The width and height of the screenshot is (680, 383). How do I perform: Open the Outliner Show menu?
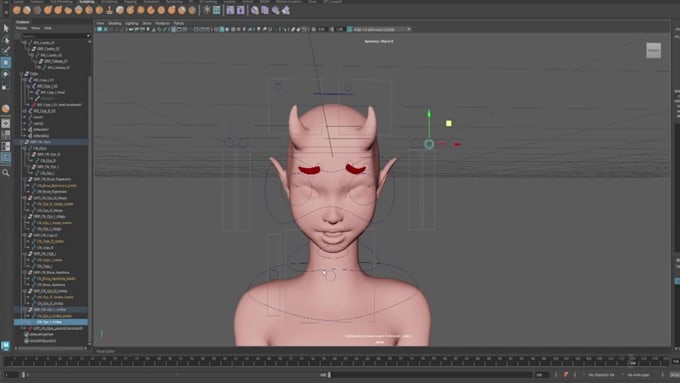pos(36,28)
